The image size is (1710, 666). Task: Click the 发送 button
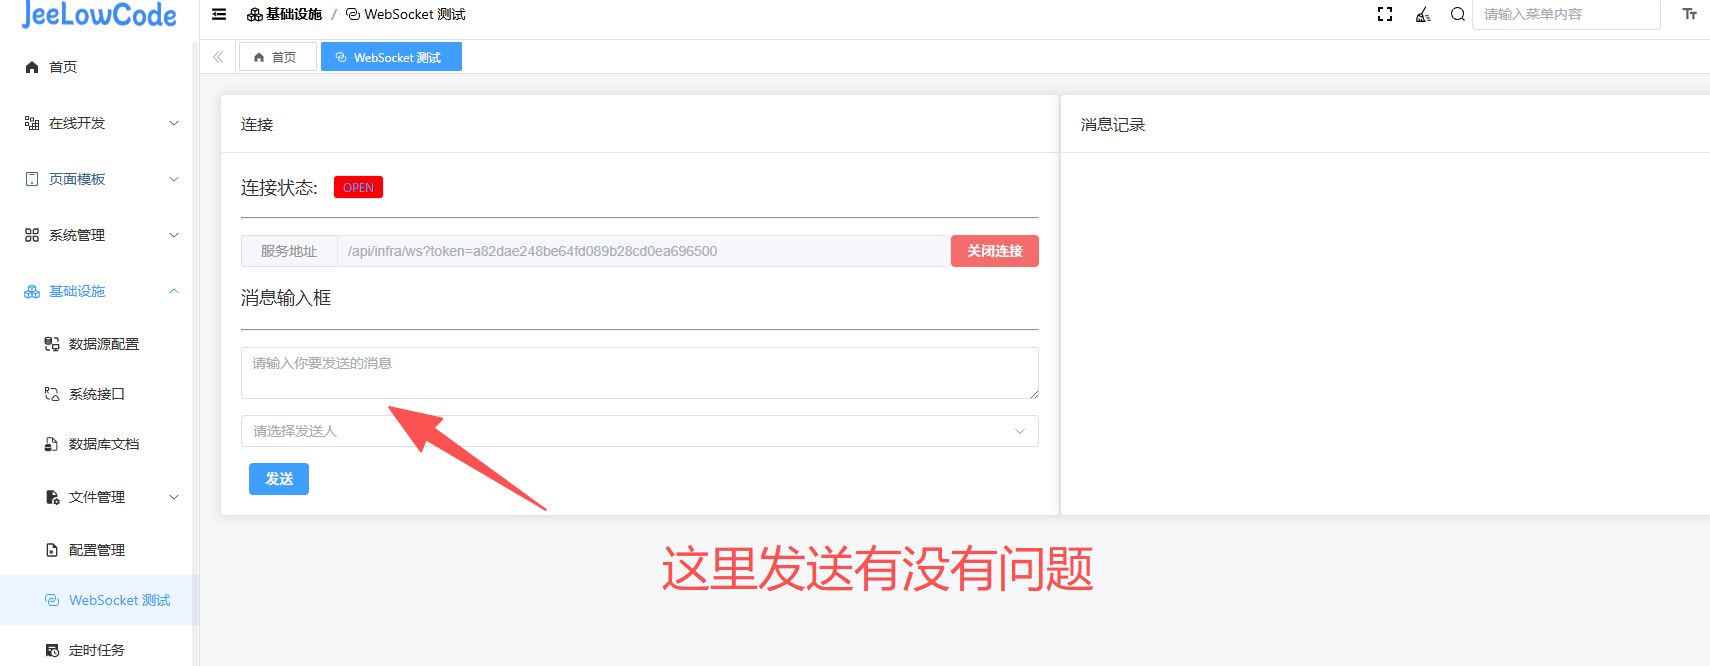[x=279, y=479]
